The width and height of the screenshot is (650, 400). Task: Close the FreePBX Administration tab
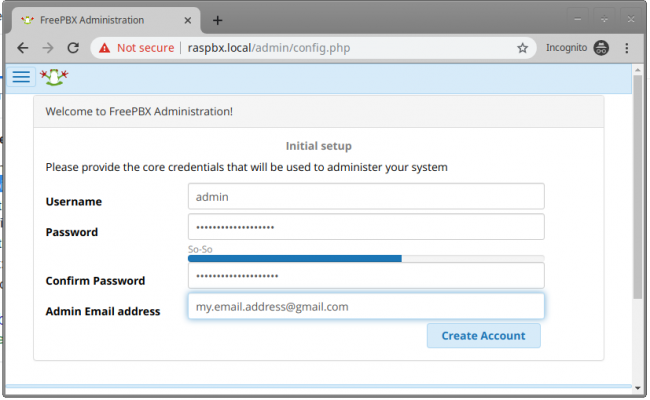[188, 20]
